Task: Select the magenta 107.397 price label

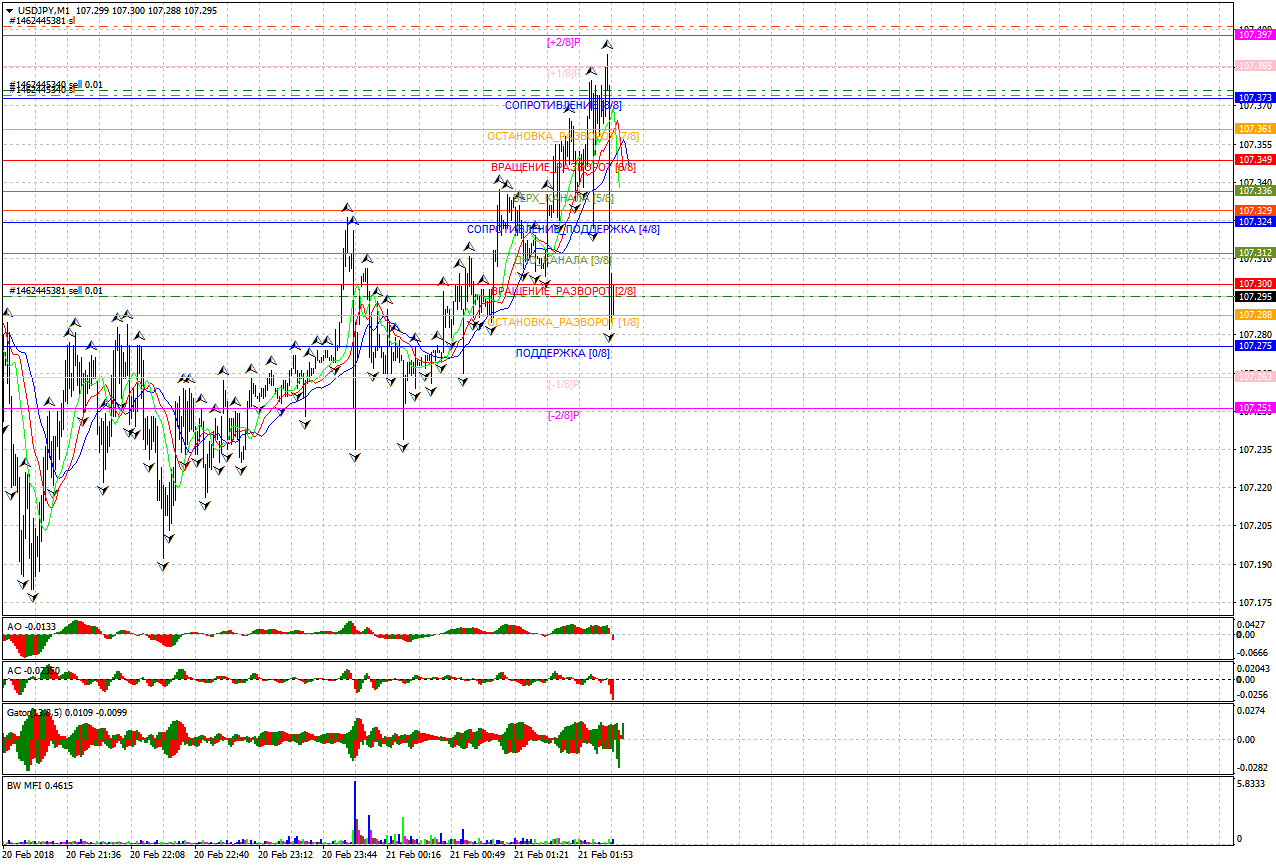Action: click(1255, 35)
